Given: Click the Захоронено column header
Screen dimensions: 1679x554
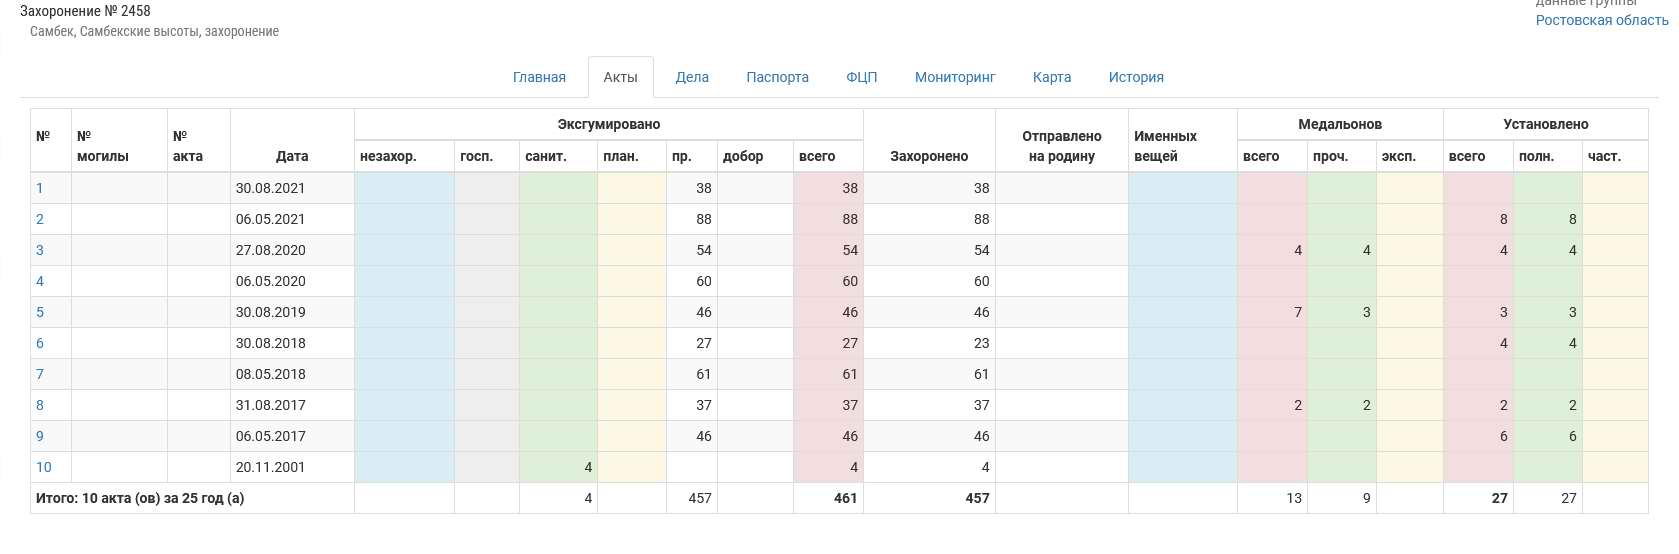Looking at the screenshot, I should pyautogui.click(x=929, y=156).
